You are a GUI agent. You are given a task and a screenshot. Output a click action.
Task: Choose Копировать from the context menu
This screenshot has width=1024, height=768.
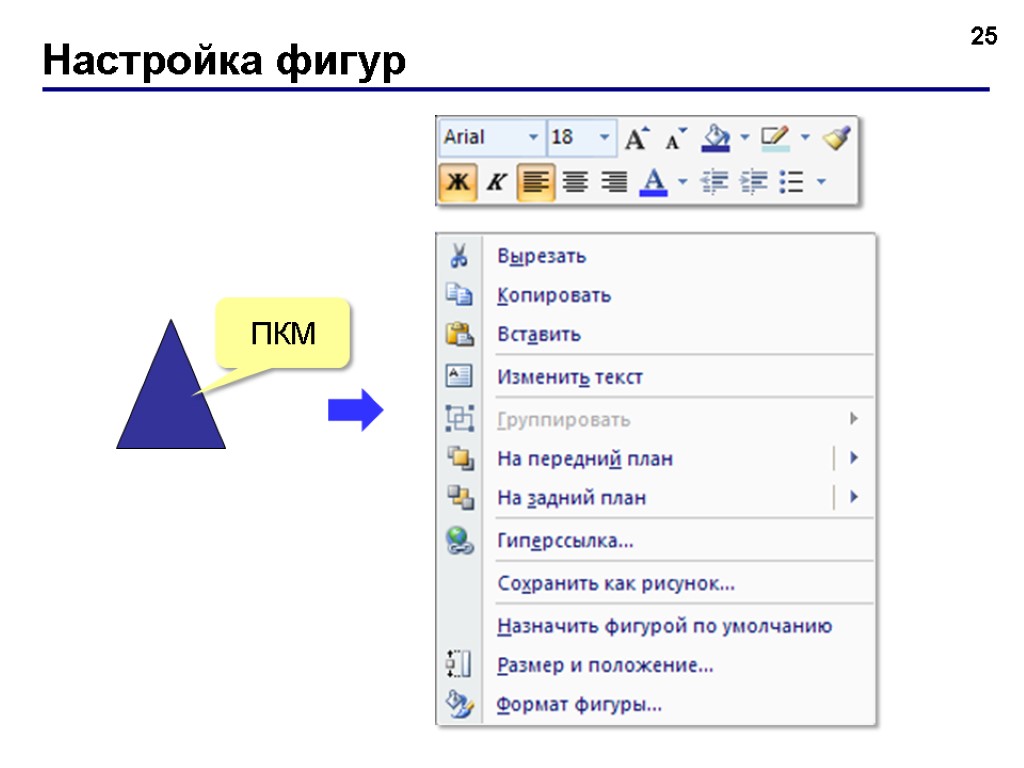click(655, 295)
